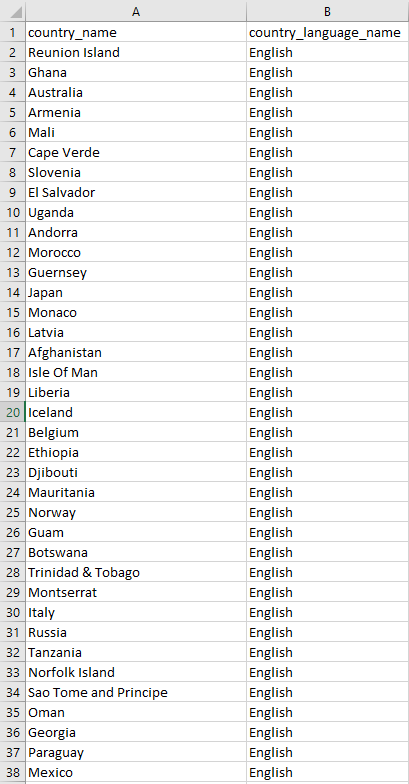Select row 10 header for Uganda

[x=12, y=212]
